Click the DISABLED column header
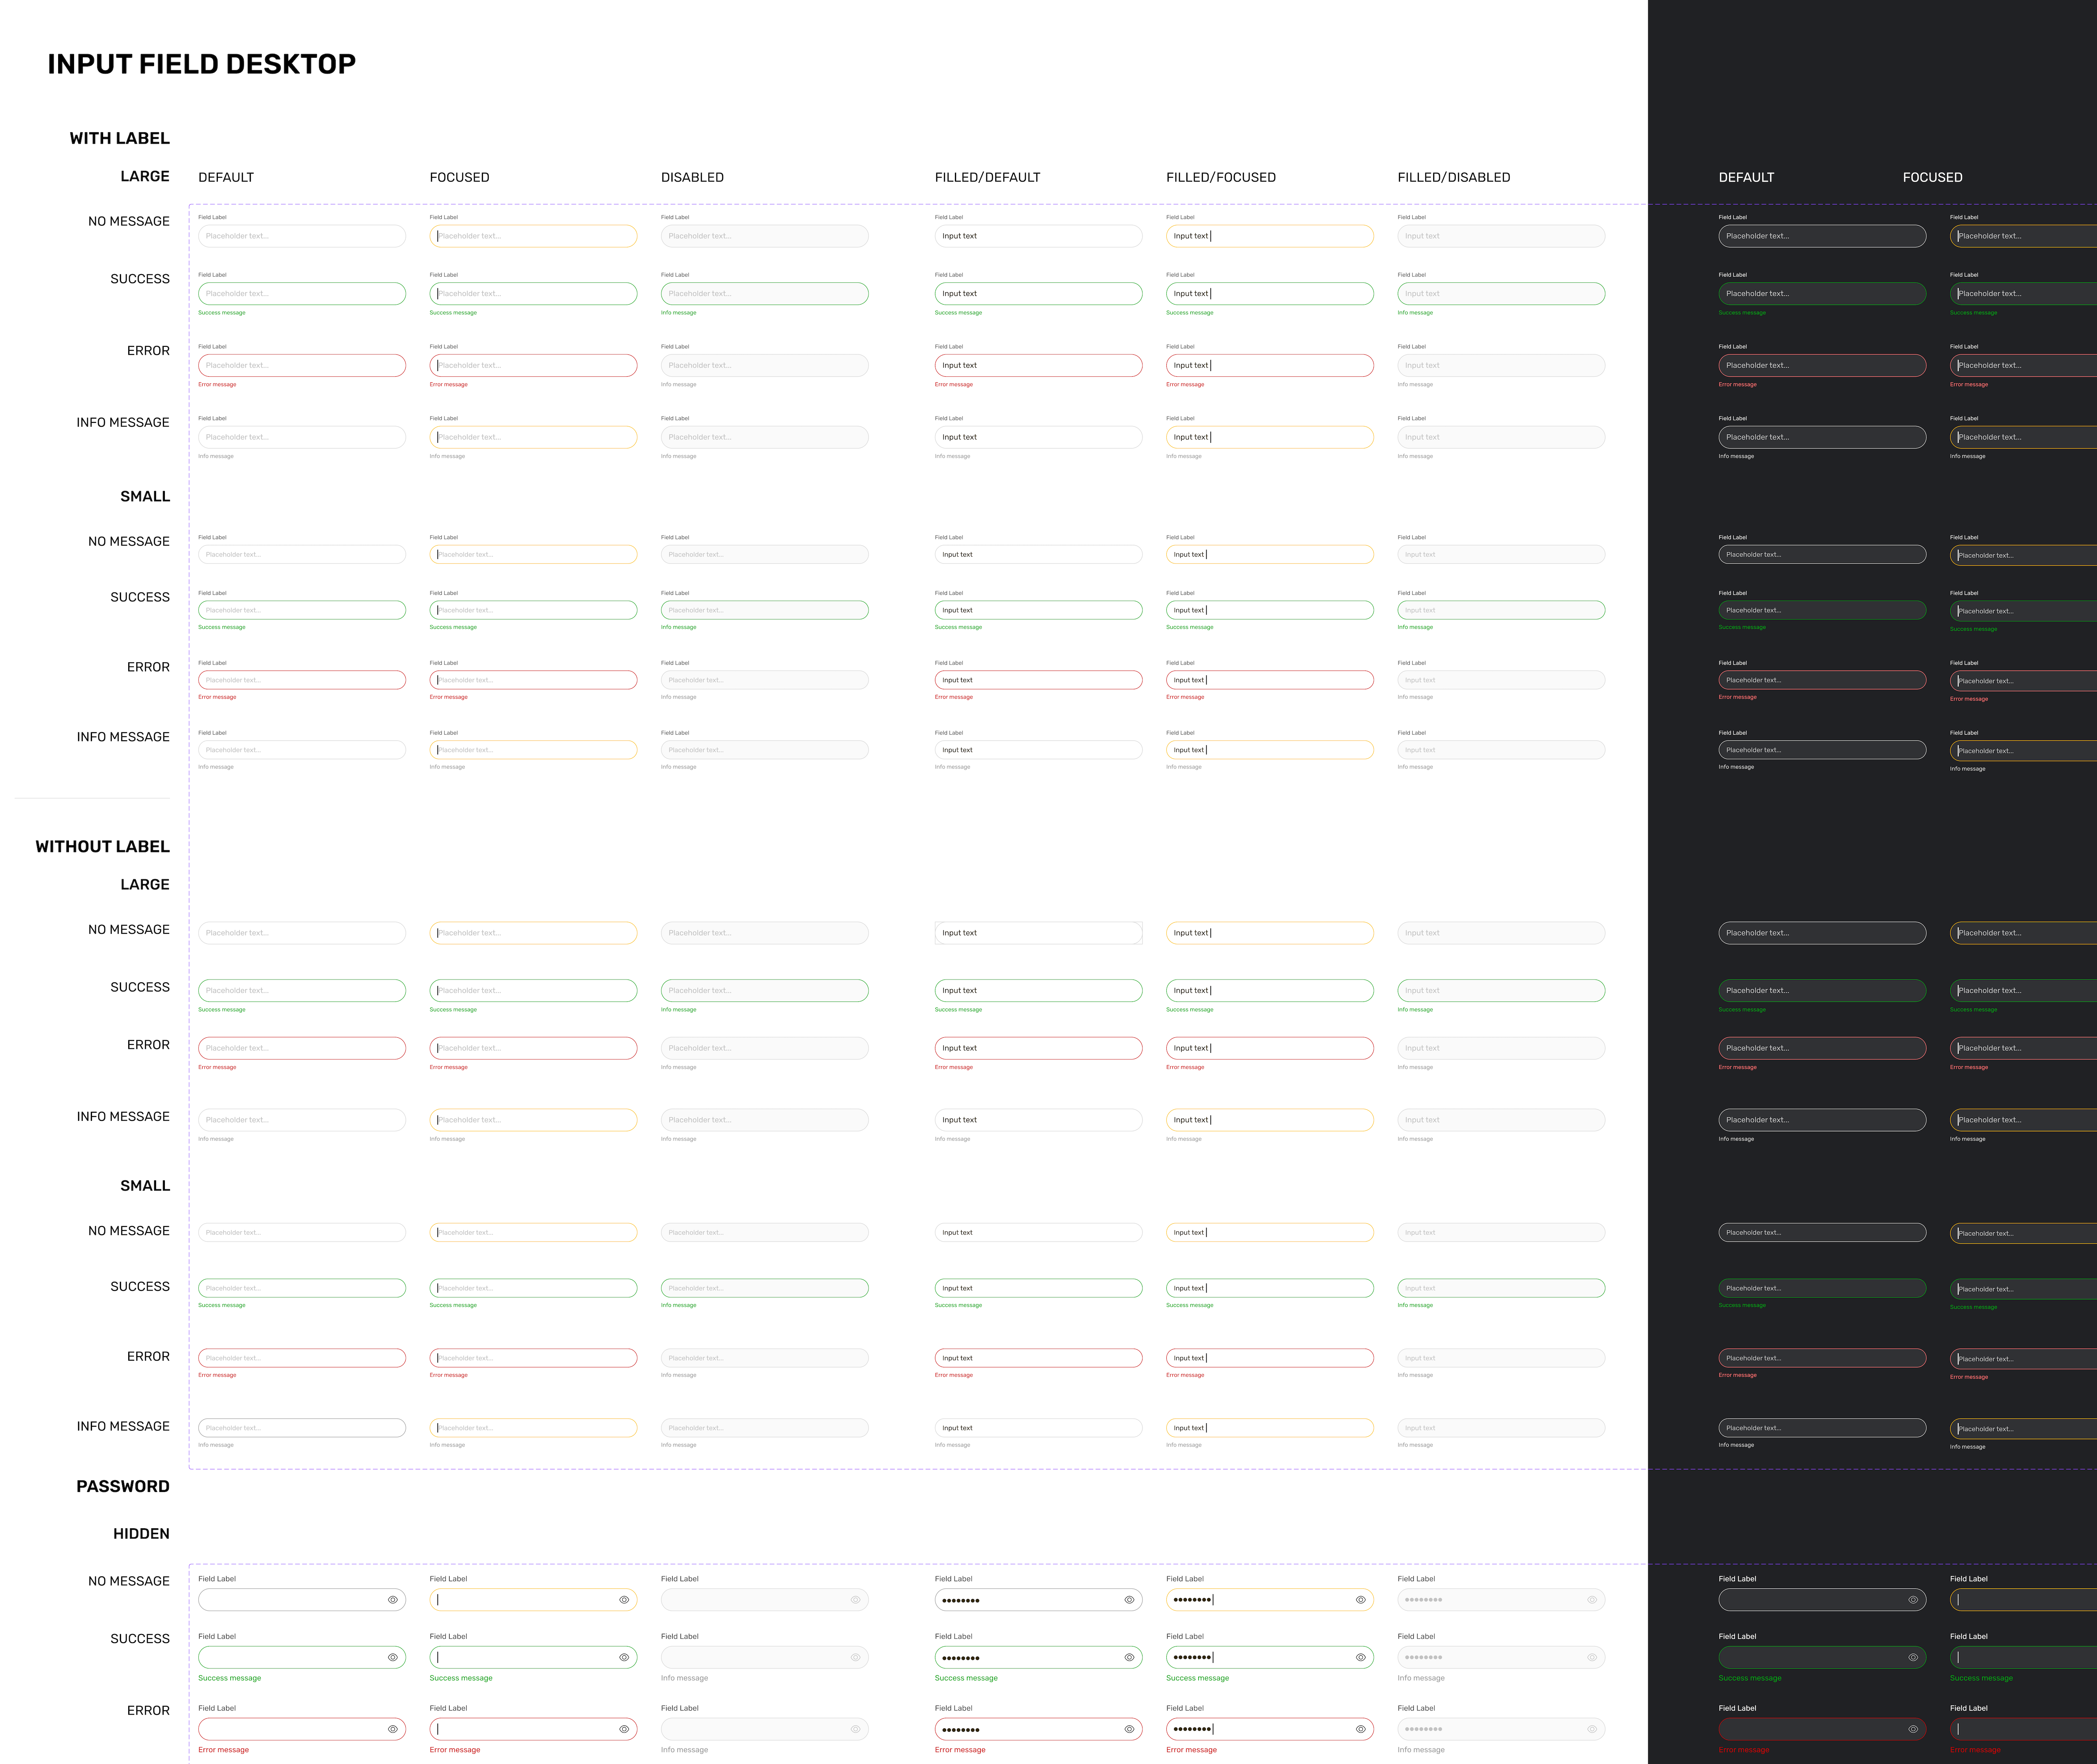 pyautogui.click(x=692, y=177)
